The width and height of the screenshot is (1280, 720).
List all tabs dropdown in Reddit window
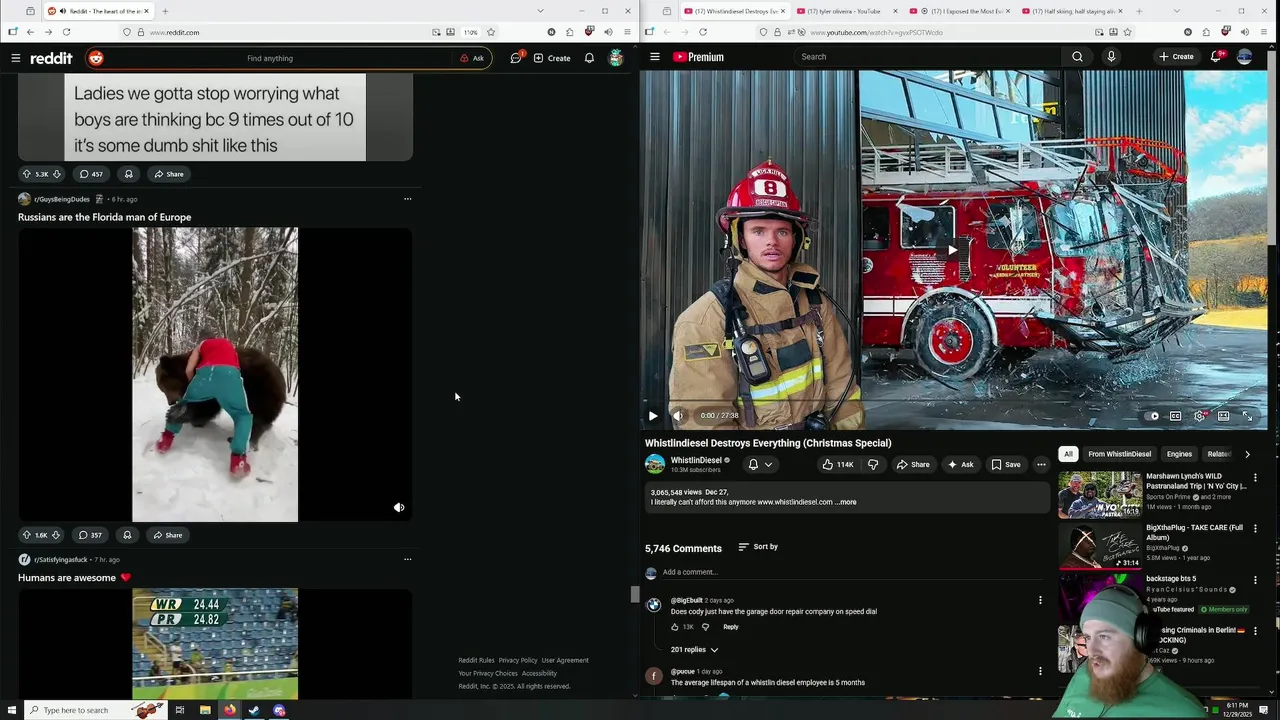tap(541, 11)
